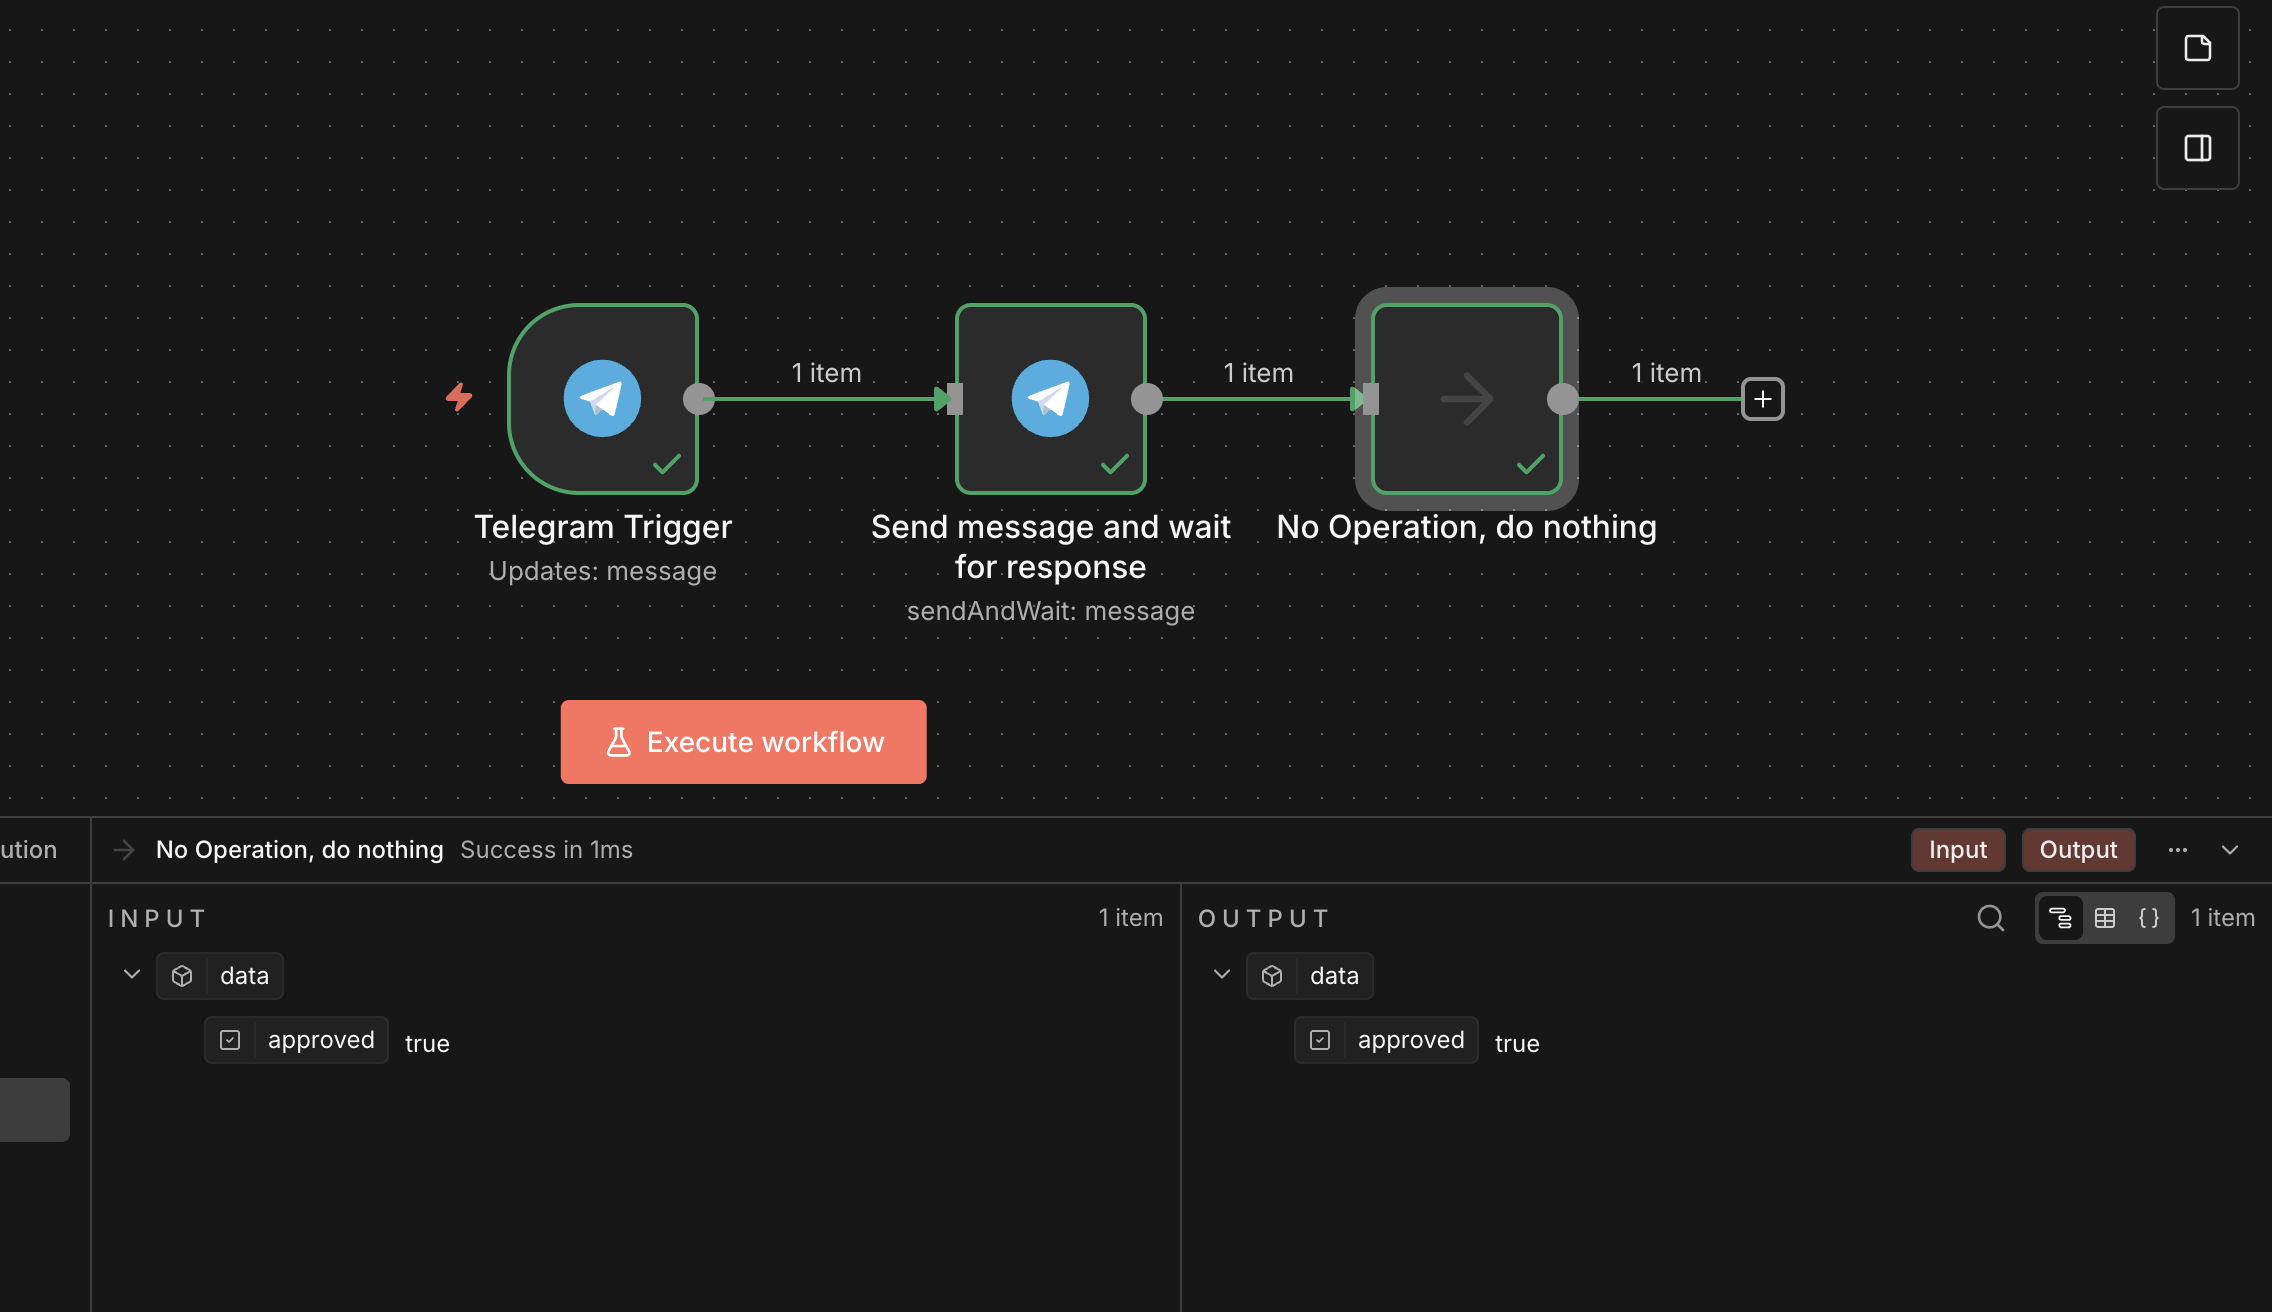
Task: Click the plus icon to add node
Action: click(1762, 399)
